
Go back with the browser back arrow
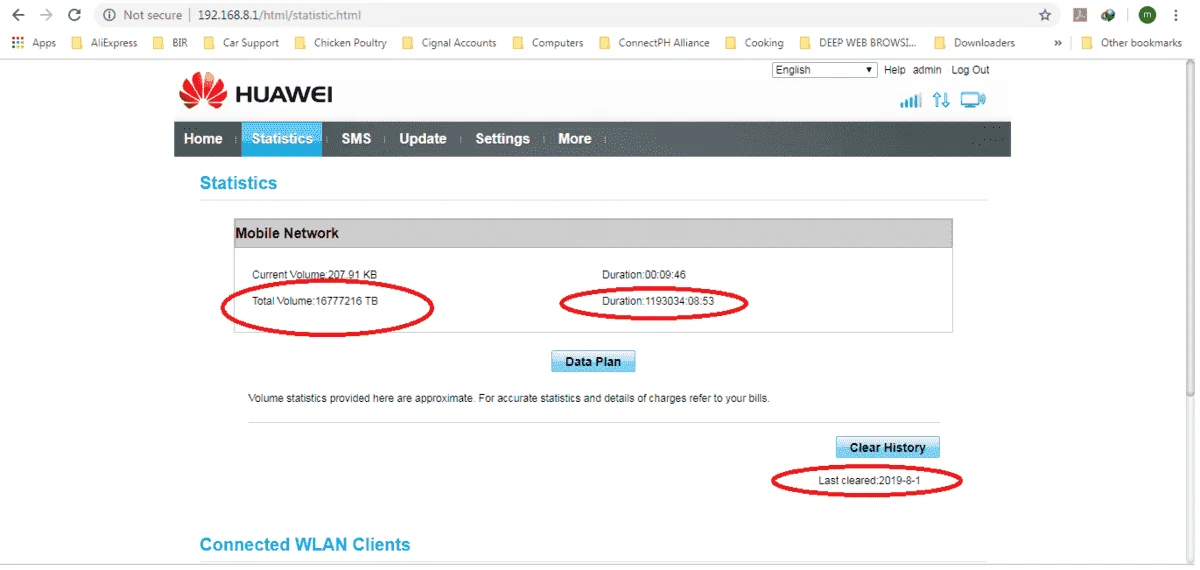pyautogui.click(x=18, y=15)
